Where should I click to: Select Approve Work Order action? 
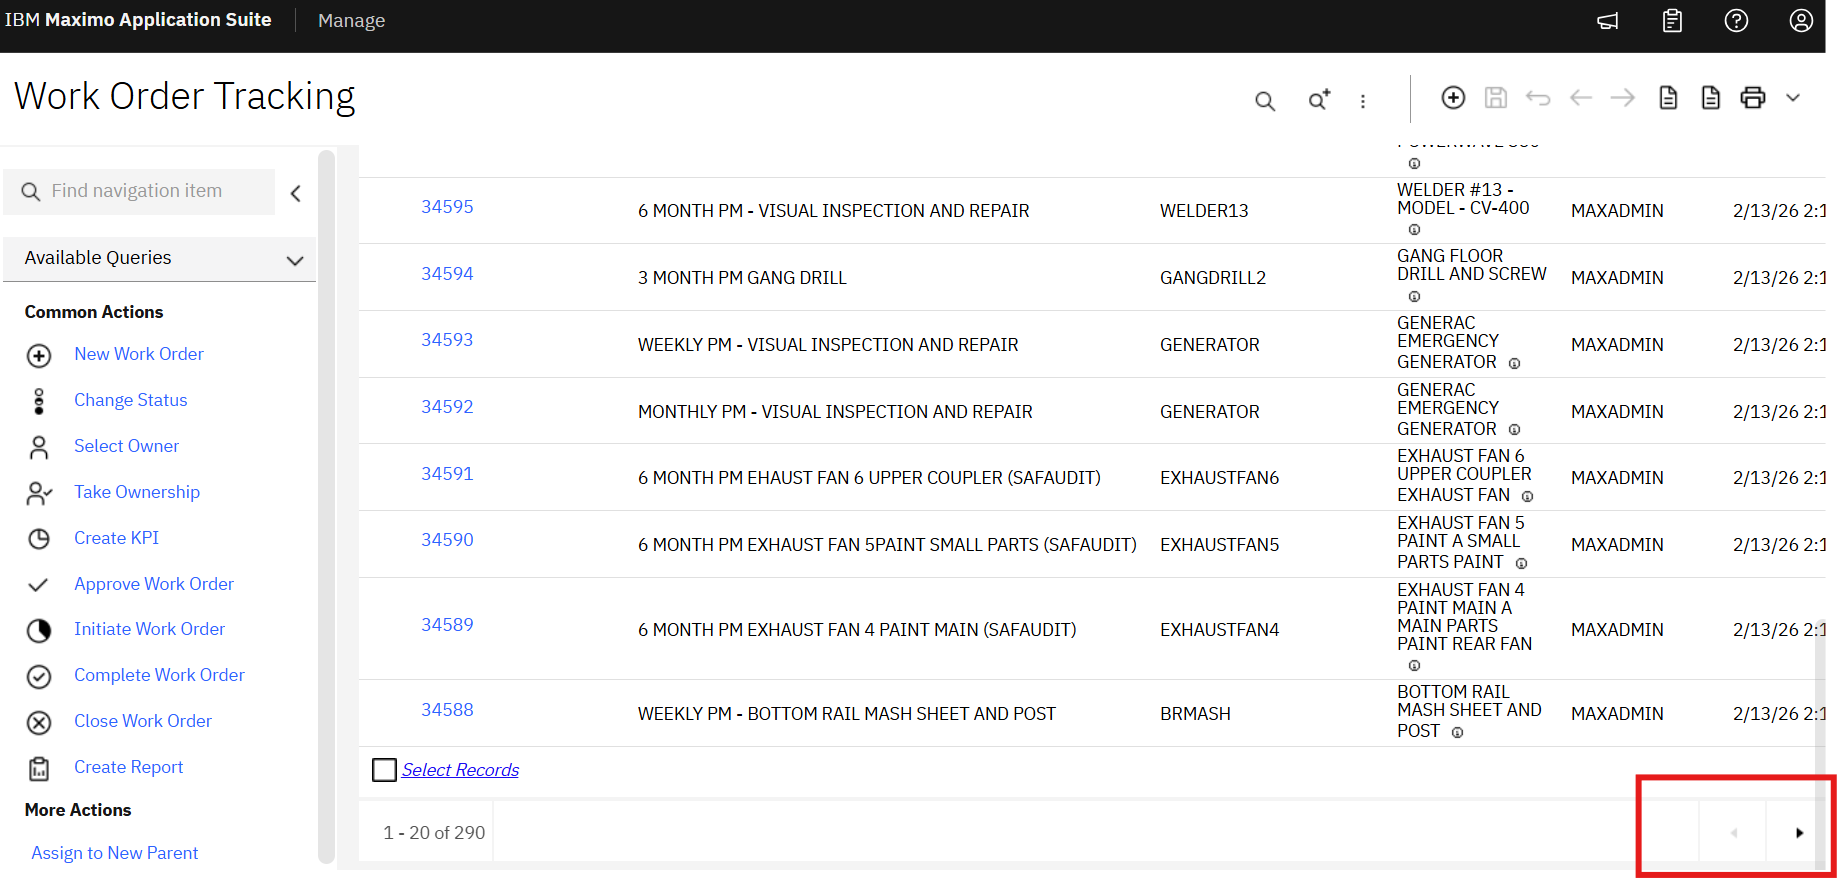[153, 584]
